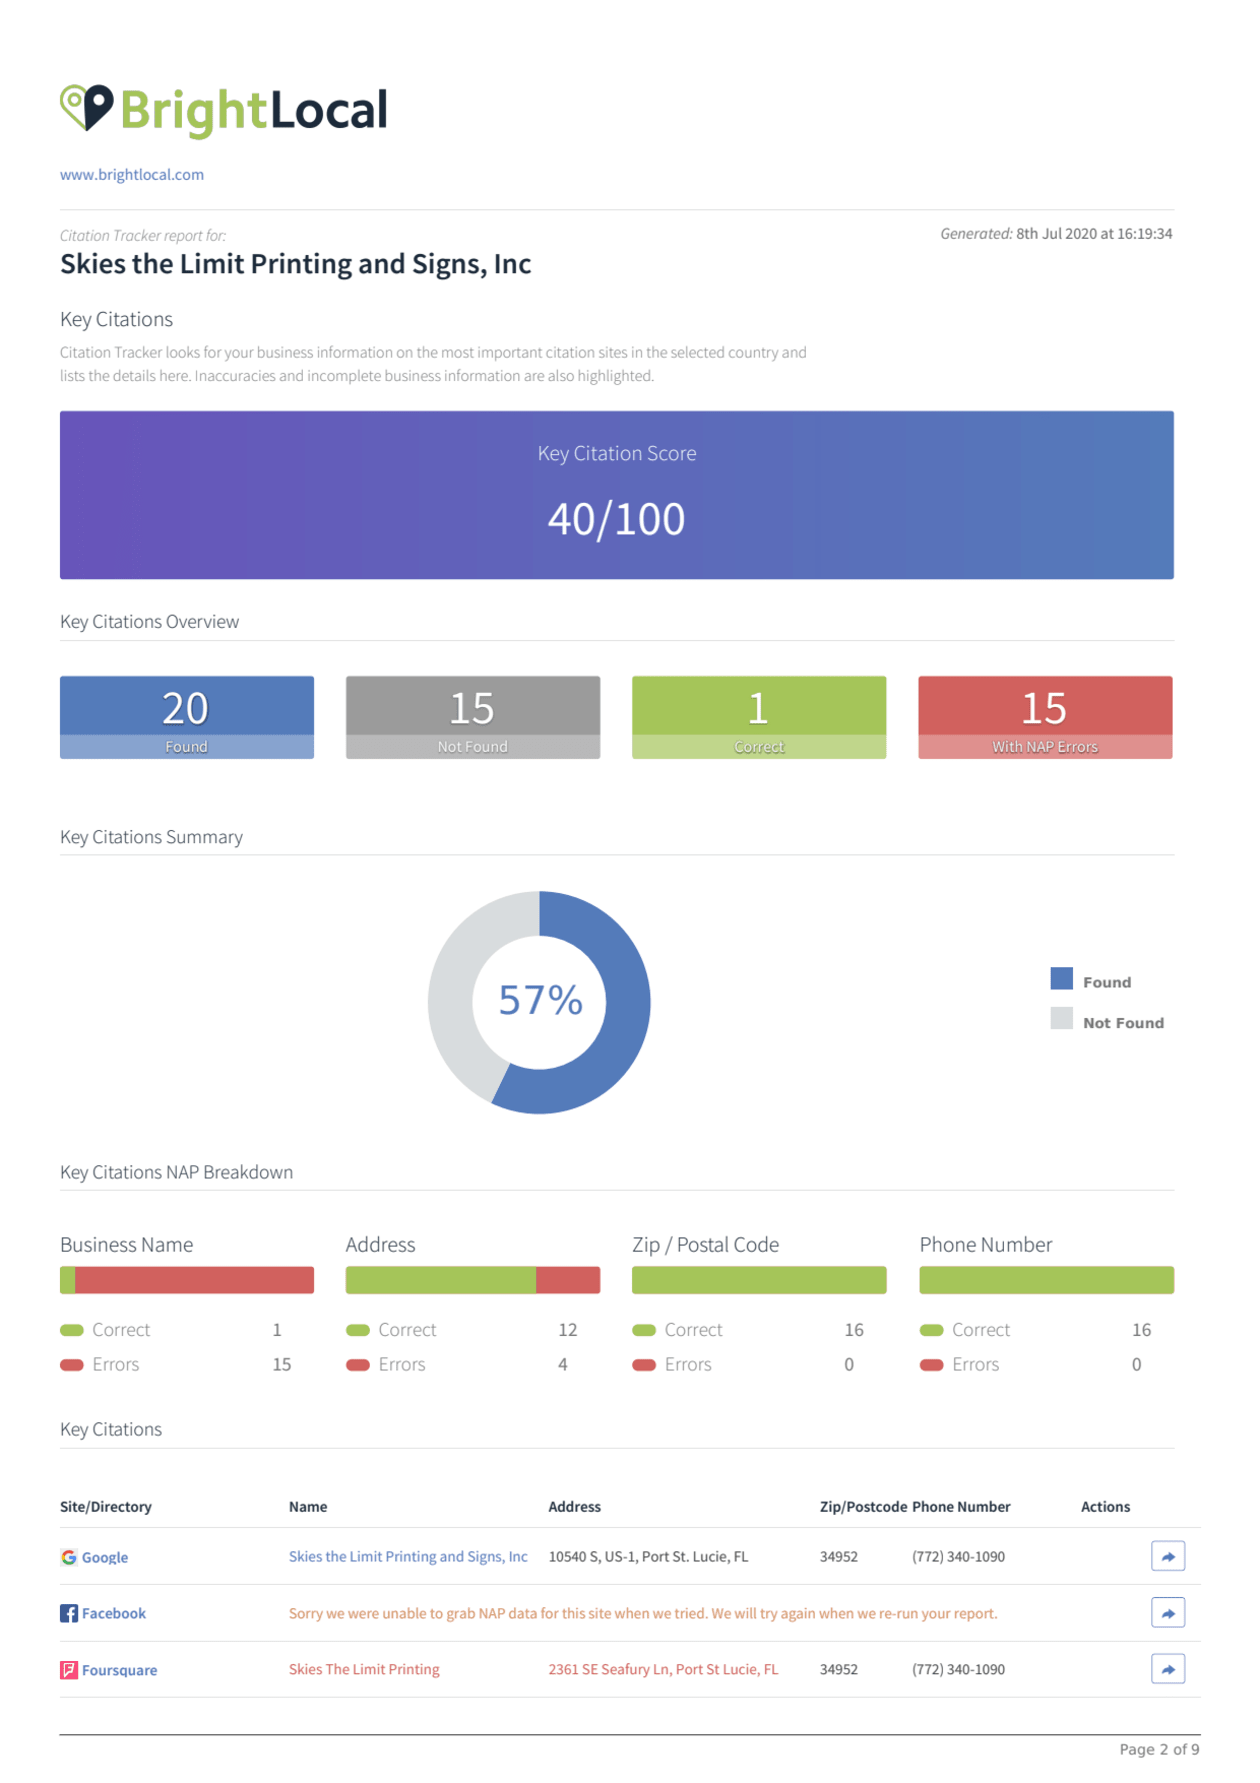Click the blue Found legend swatch

tap(1061, 978)
